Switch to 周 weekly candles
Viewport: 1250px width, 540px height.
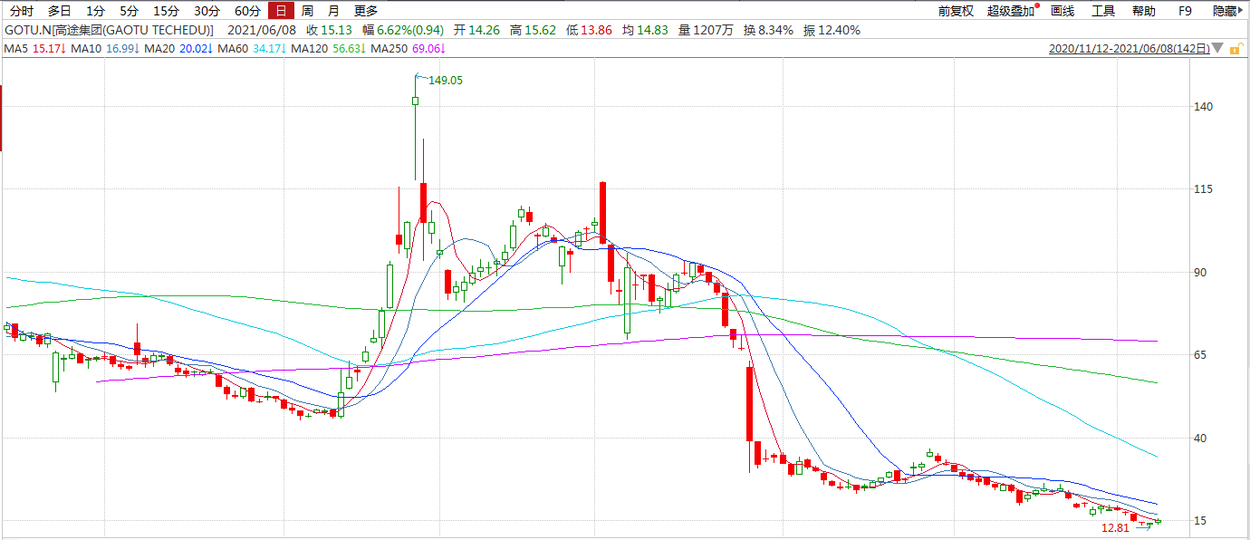(307, 11)
